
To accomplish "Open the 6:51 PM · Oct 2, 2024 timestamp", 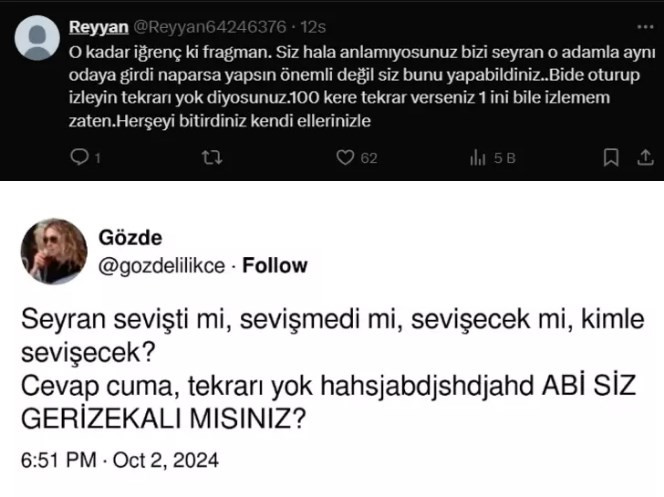I will (x=119, y=462).
